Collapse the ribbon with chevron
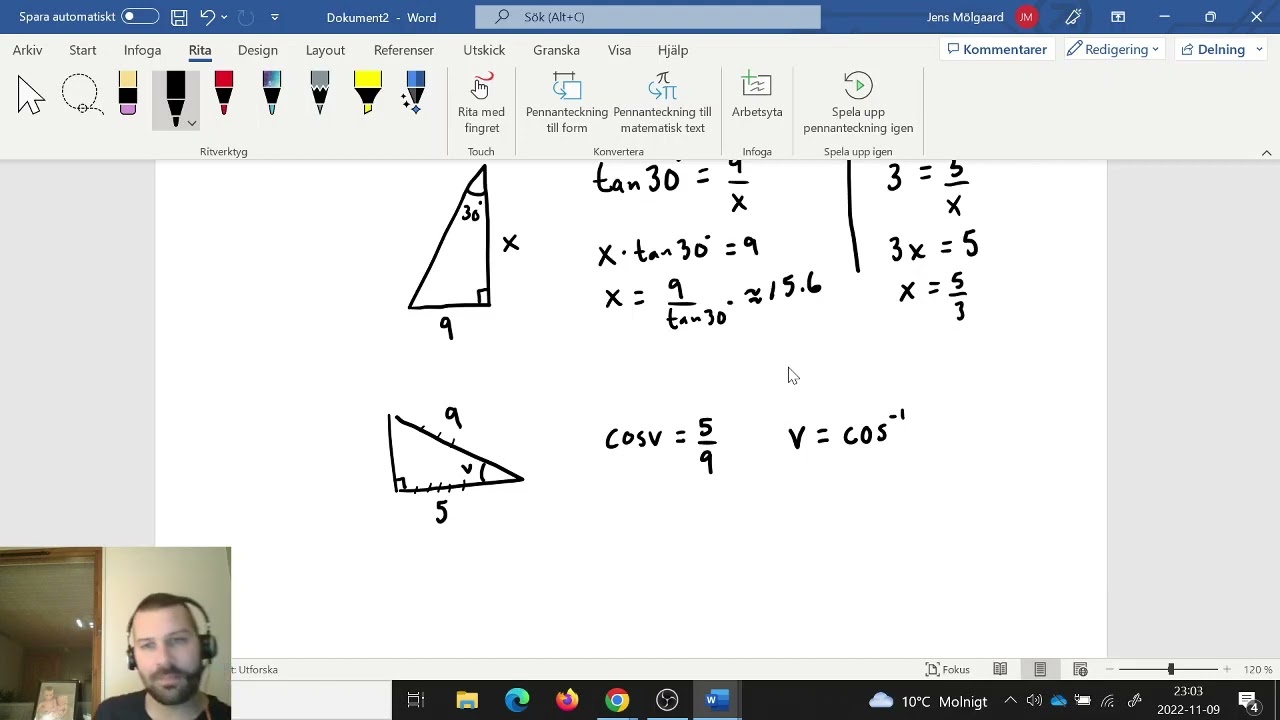The height and width of the screenshot is (720, 1280). click(x=1266, y=153)
